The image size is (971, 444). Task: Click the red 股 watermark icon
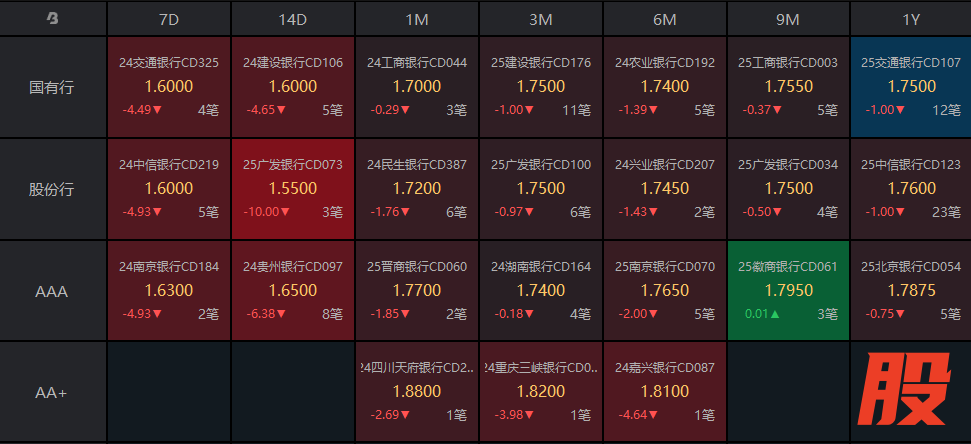[x=909, y=391]
